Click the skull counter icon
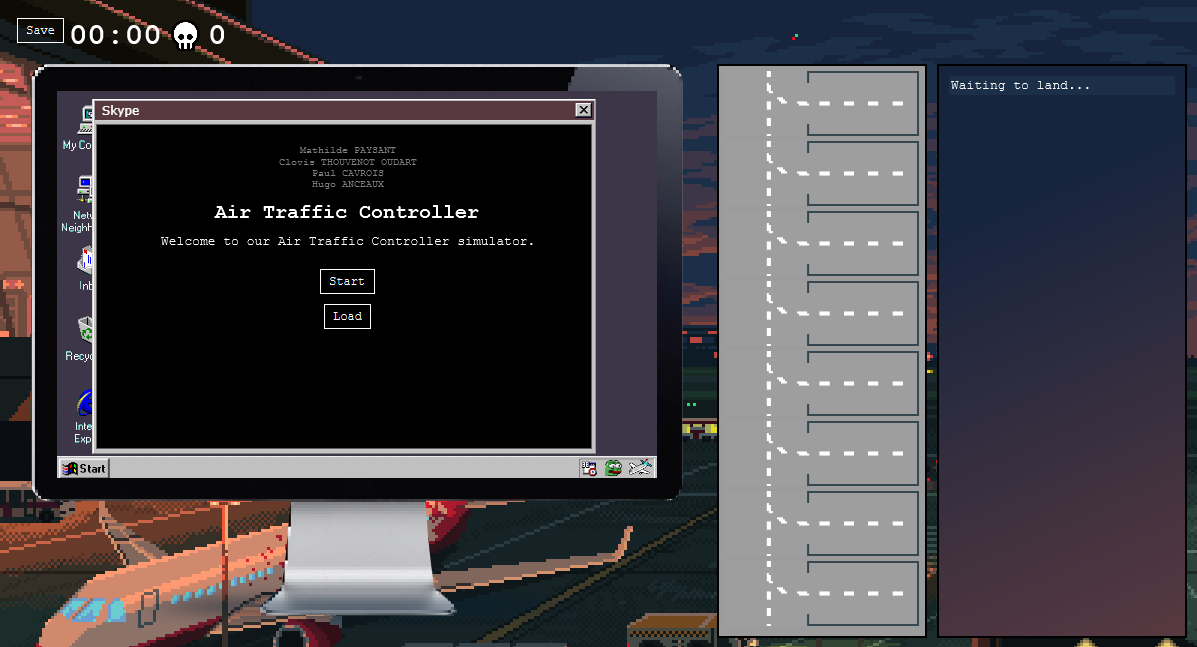This screenshot has width=1197, height=647. [186, 33]
